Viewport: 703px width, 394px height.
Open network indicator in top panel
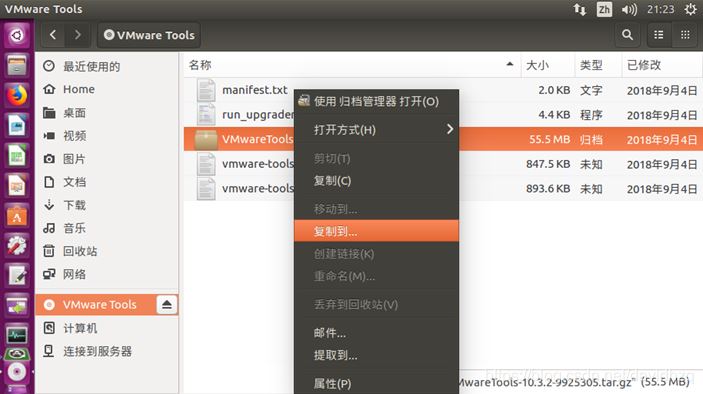(x=580, y=9)
